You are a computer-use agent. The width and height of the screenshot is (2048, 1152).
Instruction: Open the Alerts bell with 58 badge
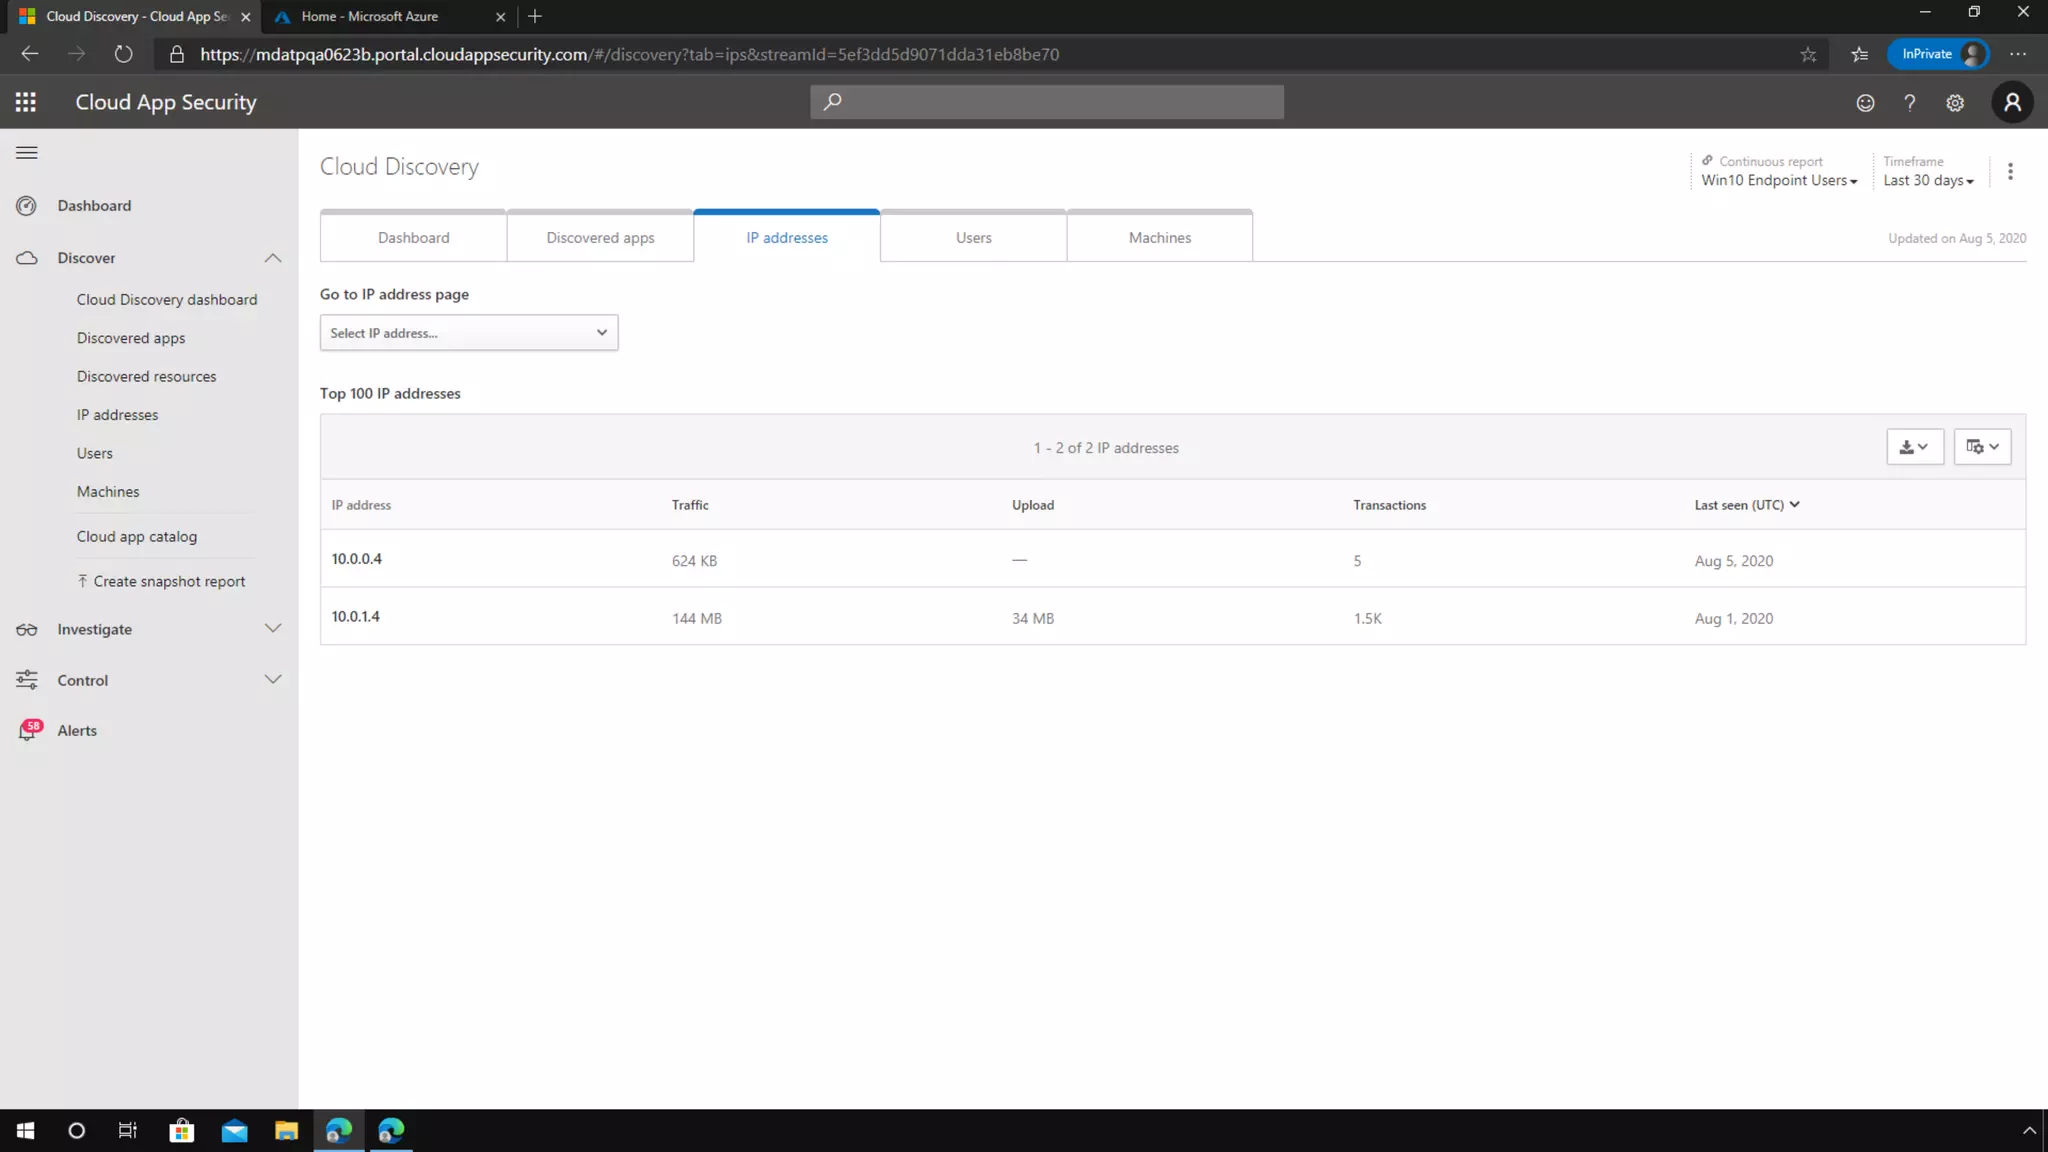pyautogui.click(x=29, y=731)
